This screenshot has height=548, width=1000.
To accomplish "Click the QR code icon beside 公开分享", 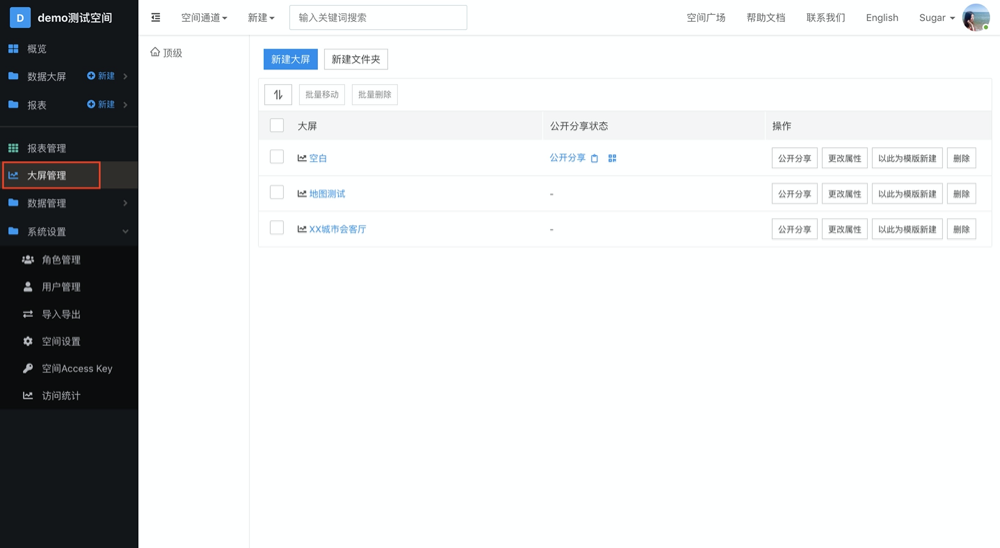I will click(x=612, y=158).
